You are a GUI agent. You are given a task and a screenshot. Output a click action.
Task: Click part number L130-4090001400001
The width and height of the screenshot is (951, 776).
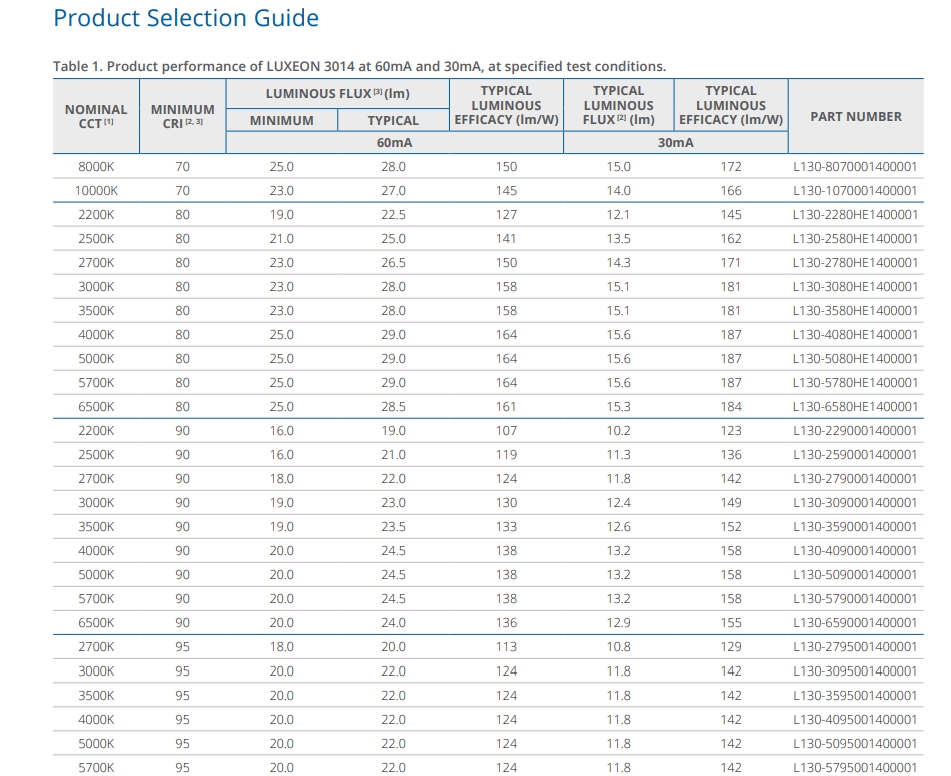click(x=855, y=551)
